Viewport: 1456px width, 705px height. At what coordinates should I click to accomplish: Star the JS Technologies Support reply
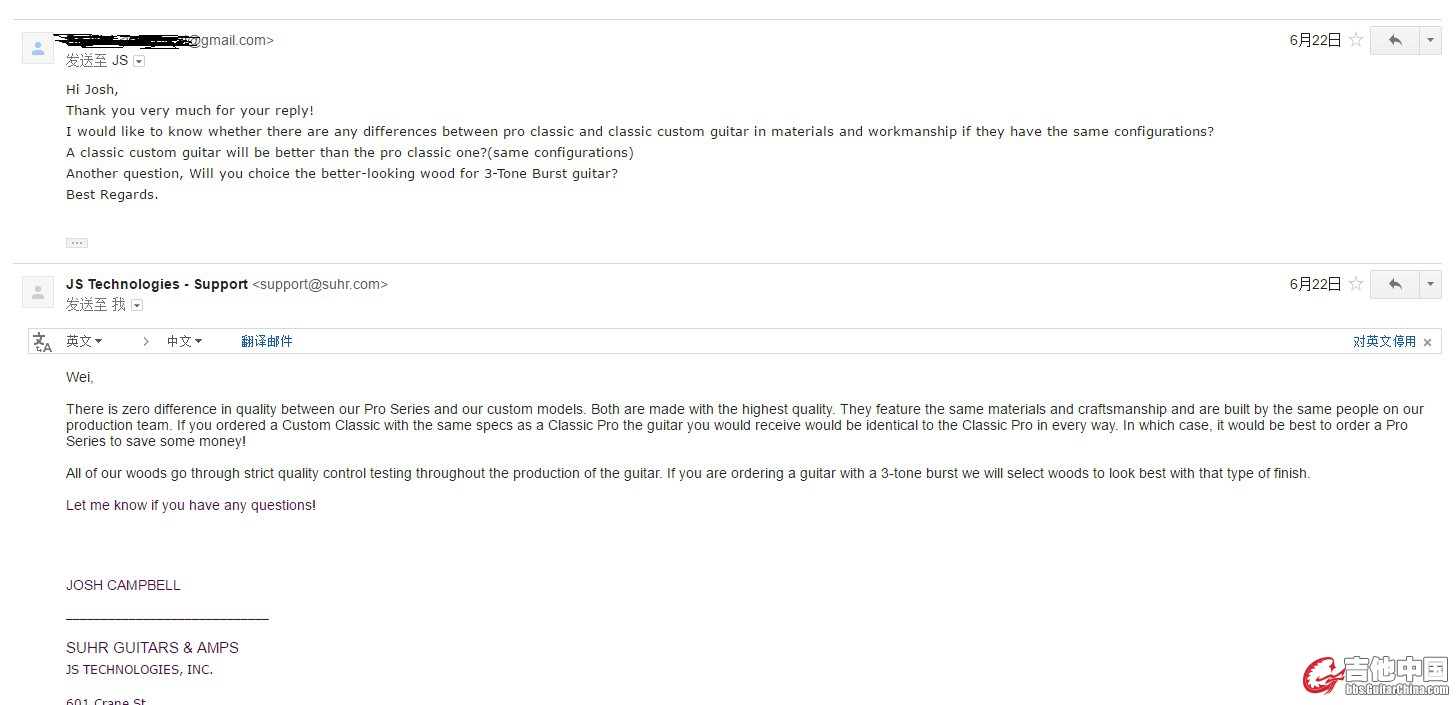click(x=1356, y=284)
